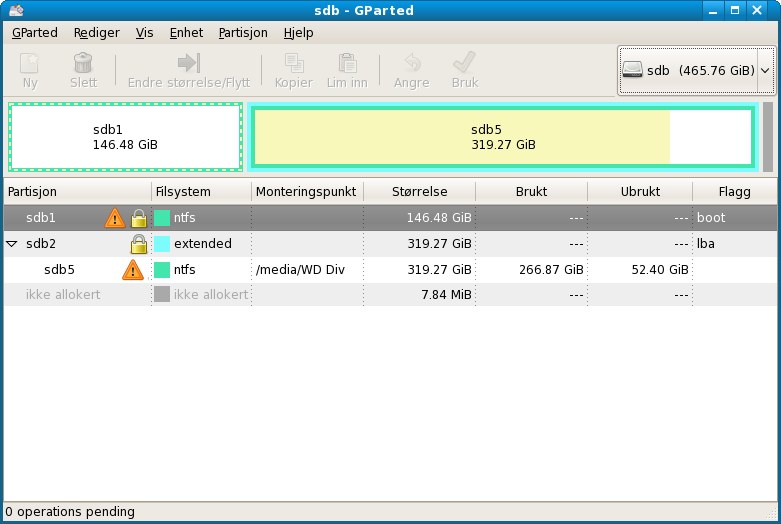Screen dimensions: 781x524
Task: Open the Hjelp menu
Action: click(x=298, y=33)
